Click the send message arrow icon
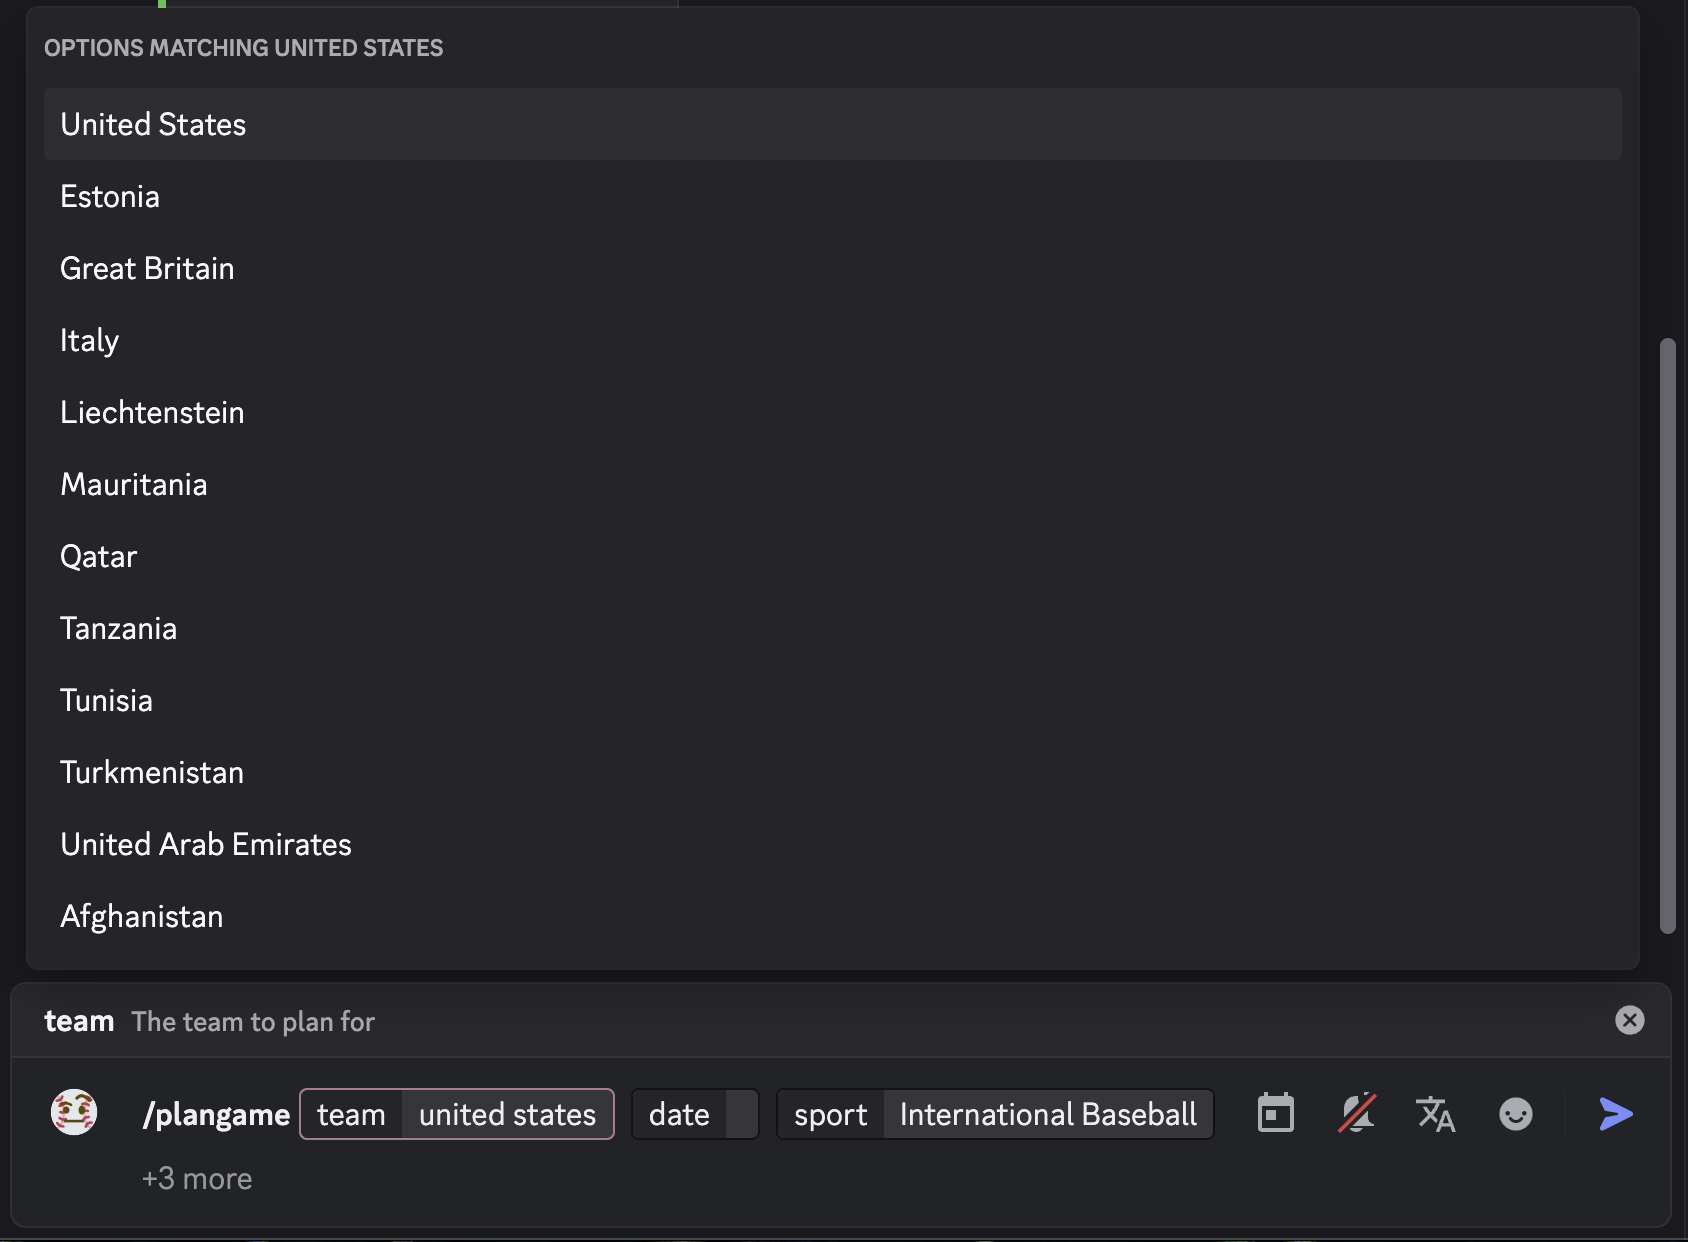This screenshot has width=1688, height=1242. pos(1615,1114)
